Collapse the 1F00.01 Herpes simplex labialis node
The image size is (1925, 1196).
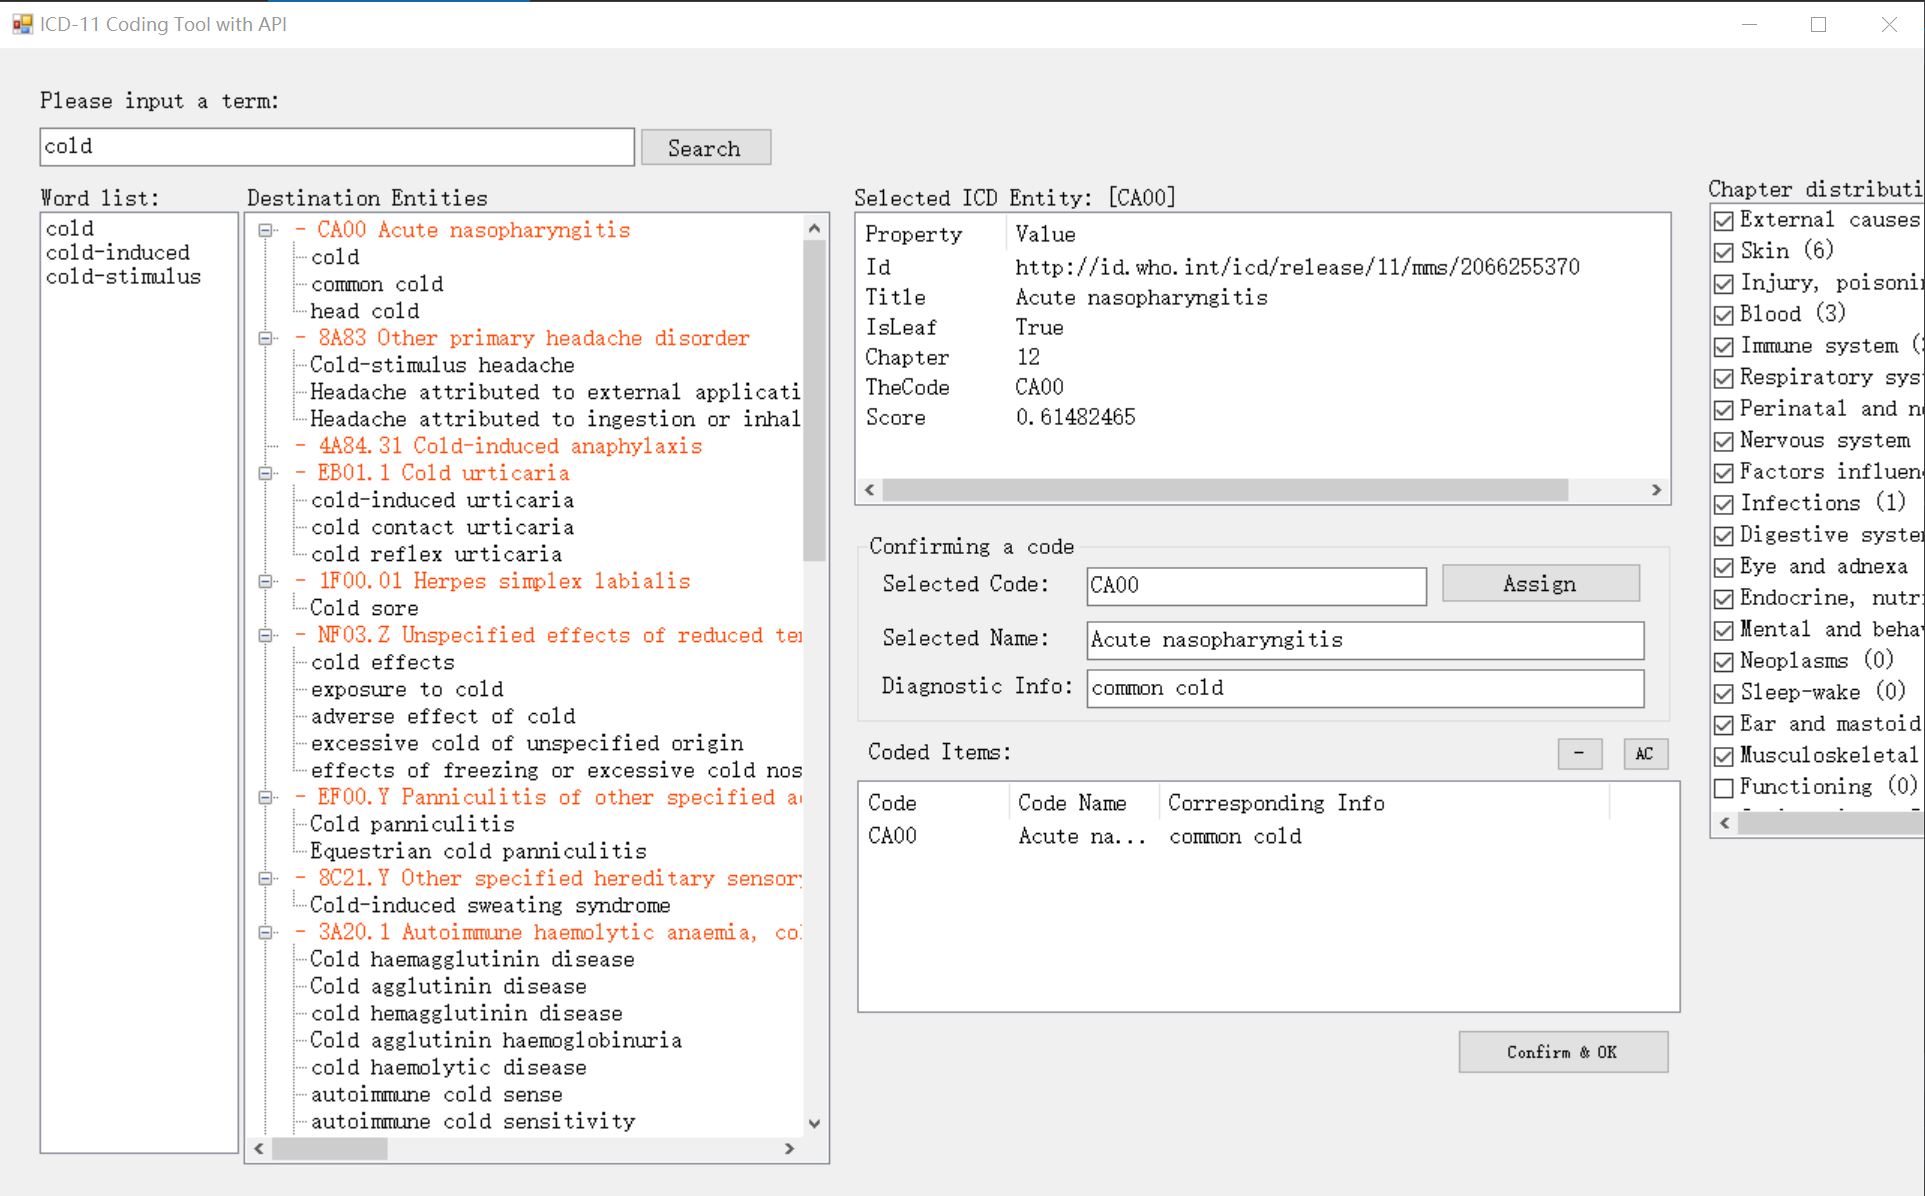click(266, 581)
